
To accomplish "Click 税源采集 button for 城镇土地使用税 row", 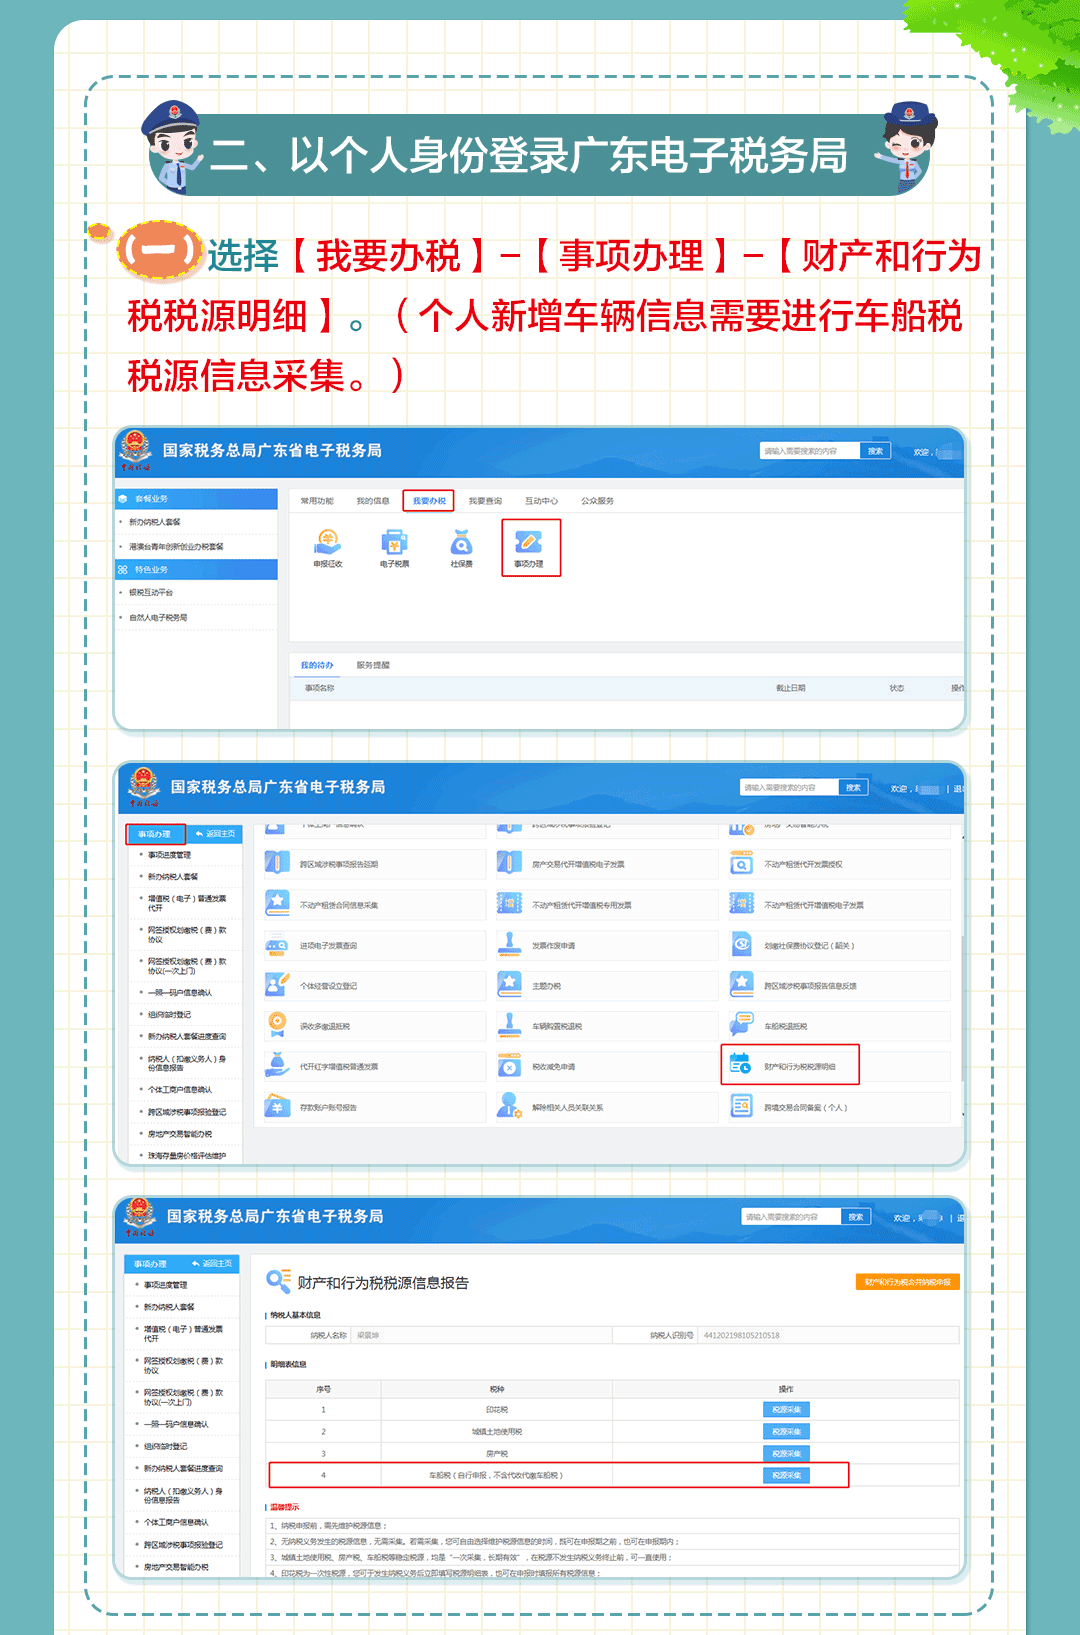I will (786, 1432).
